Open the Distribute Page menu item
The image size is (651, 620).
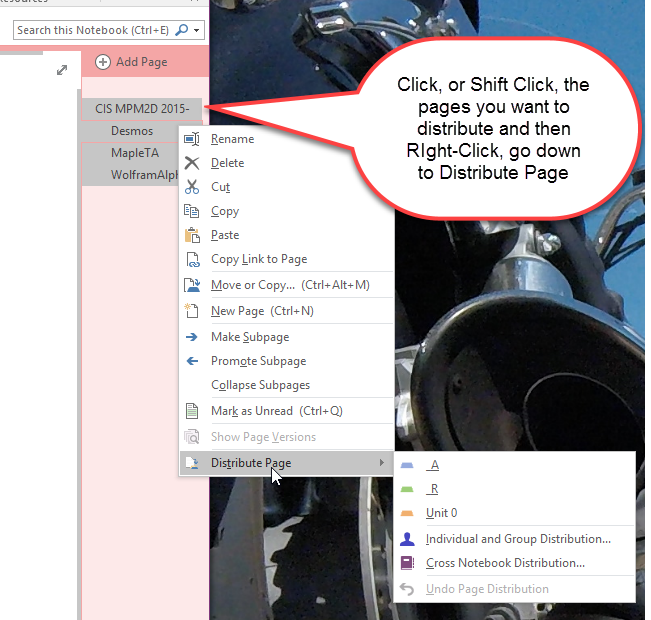pos(286,463)
